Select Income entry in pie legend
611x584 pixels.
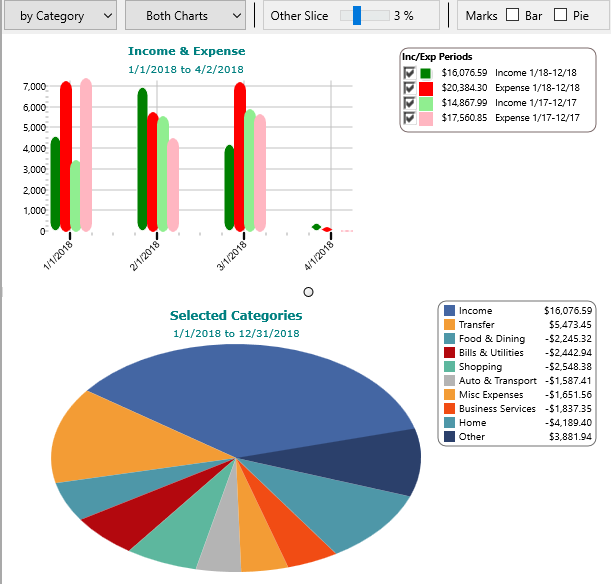click(517, 311)
